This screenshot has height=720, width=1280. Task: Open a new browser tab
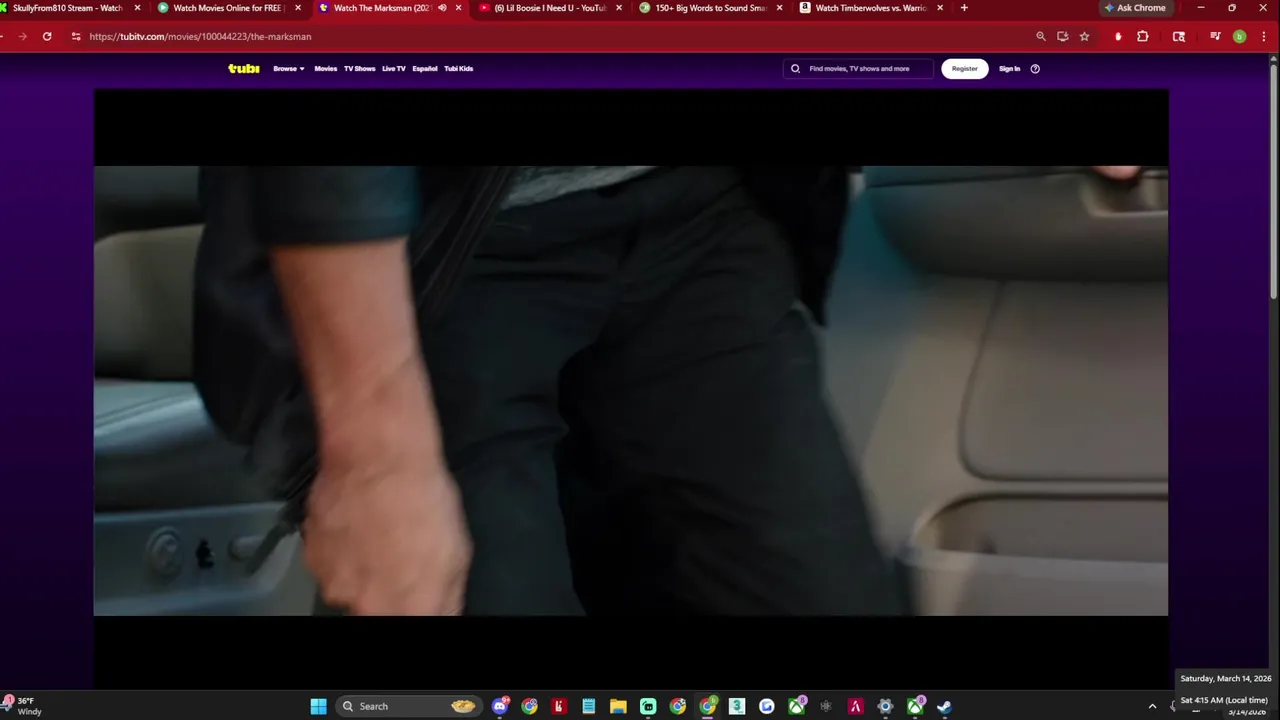coord(964,8)
